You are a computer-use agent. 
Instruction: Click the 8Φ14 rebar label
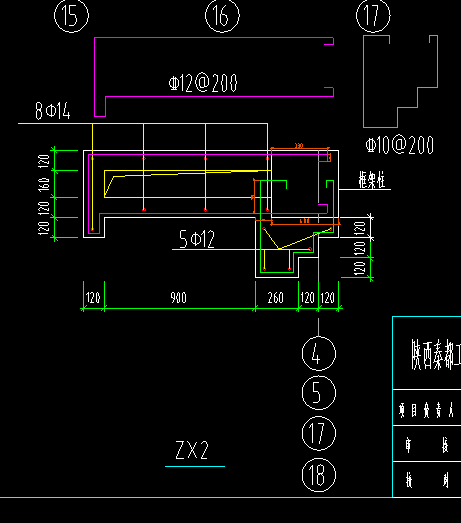tap(53, 111)
